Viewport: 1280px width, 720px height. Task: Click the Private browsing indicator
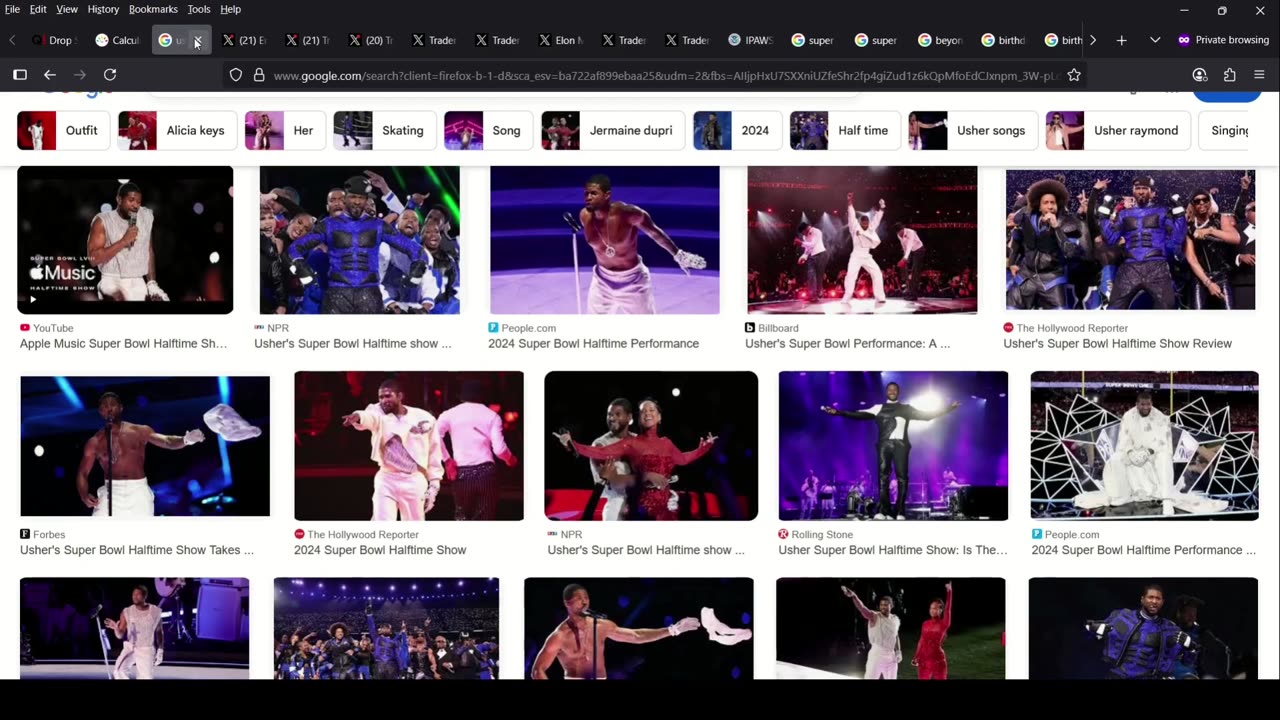pyautogui.click(x=1223, y=40)
